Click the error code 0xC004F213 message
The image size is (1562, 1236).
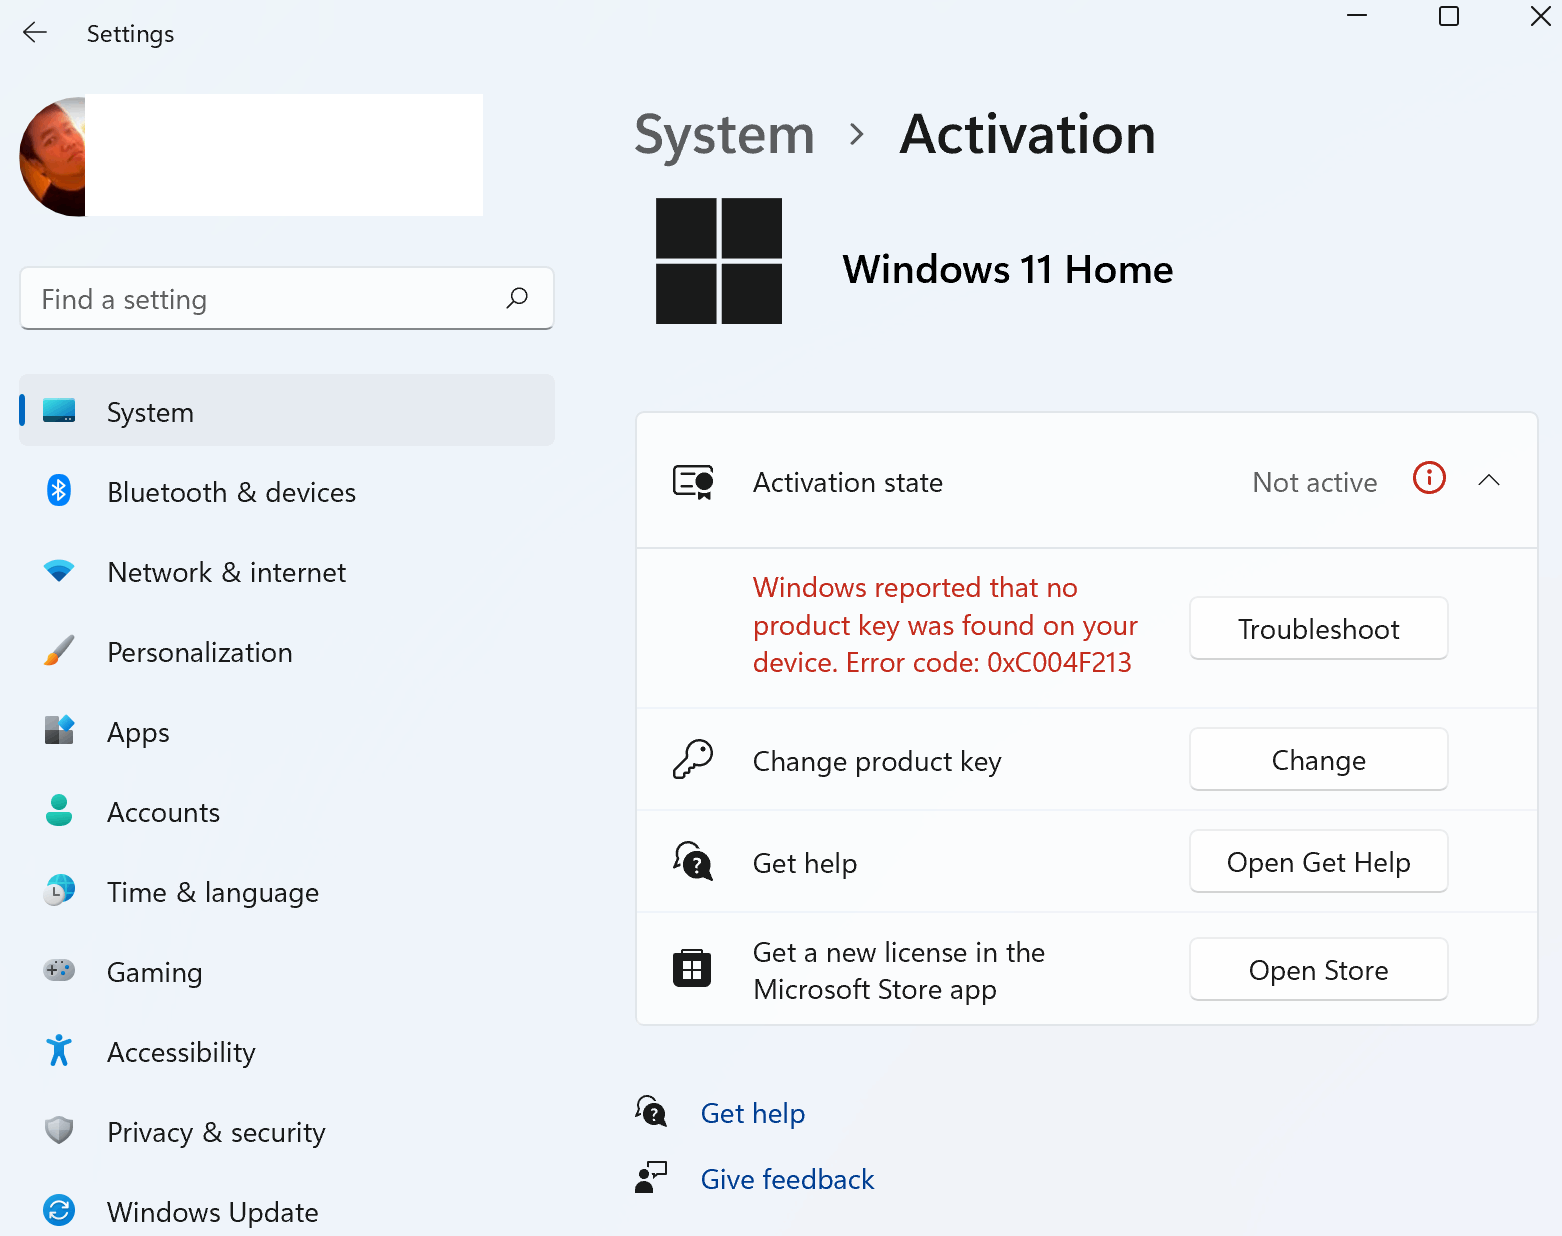tap(945, 625)
